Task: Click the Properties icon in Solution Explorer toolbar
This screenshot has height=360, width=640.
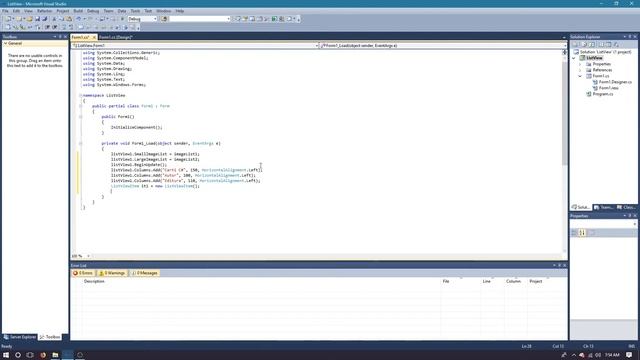Action: [x=576, y=44]
